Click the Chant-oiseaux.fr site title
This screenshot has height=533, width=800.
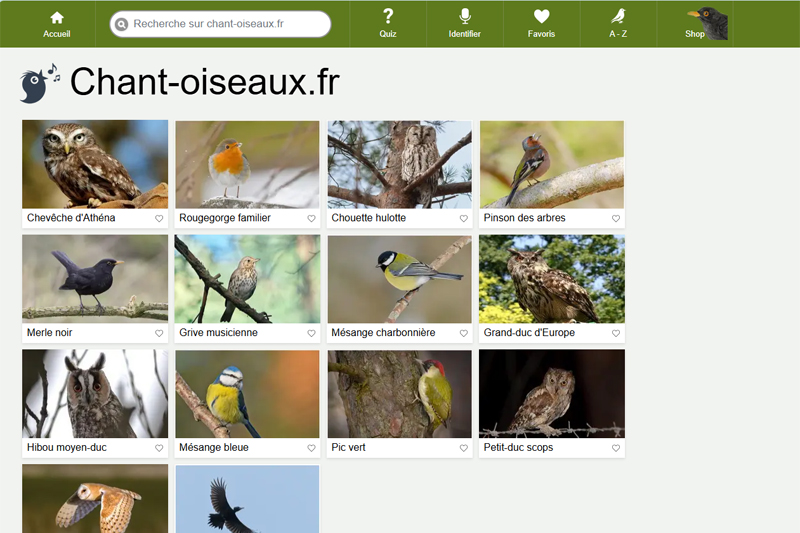click(205, 82)
